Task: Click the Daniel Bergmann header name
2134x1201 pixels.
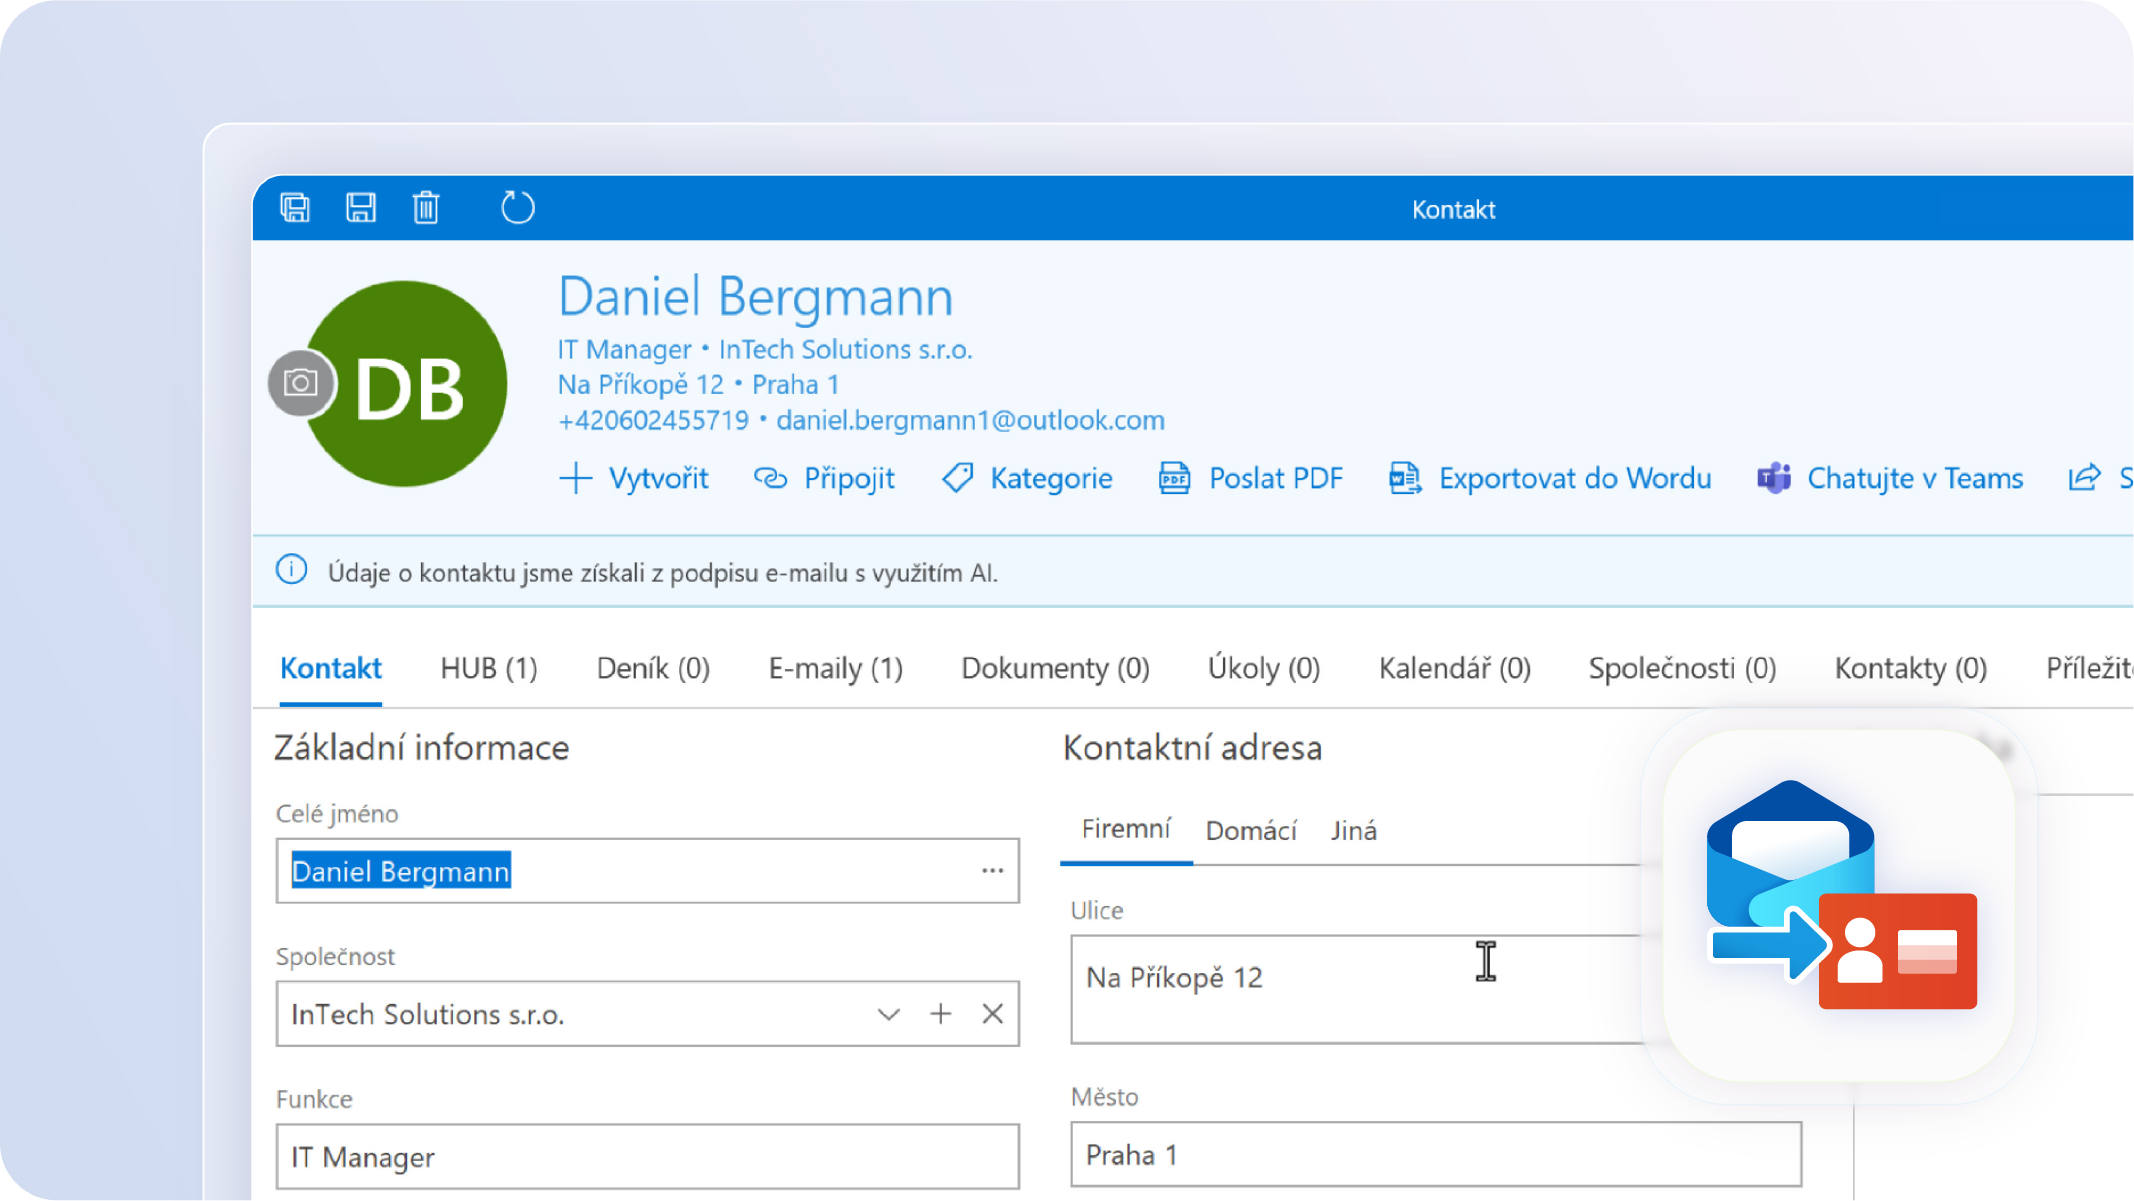Action: [755, 296]
